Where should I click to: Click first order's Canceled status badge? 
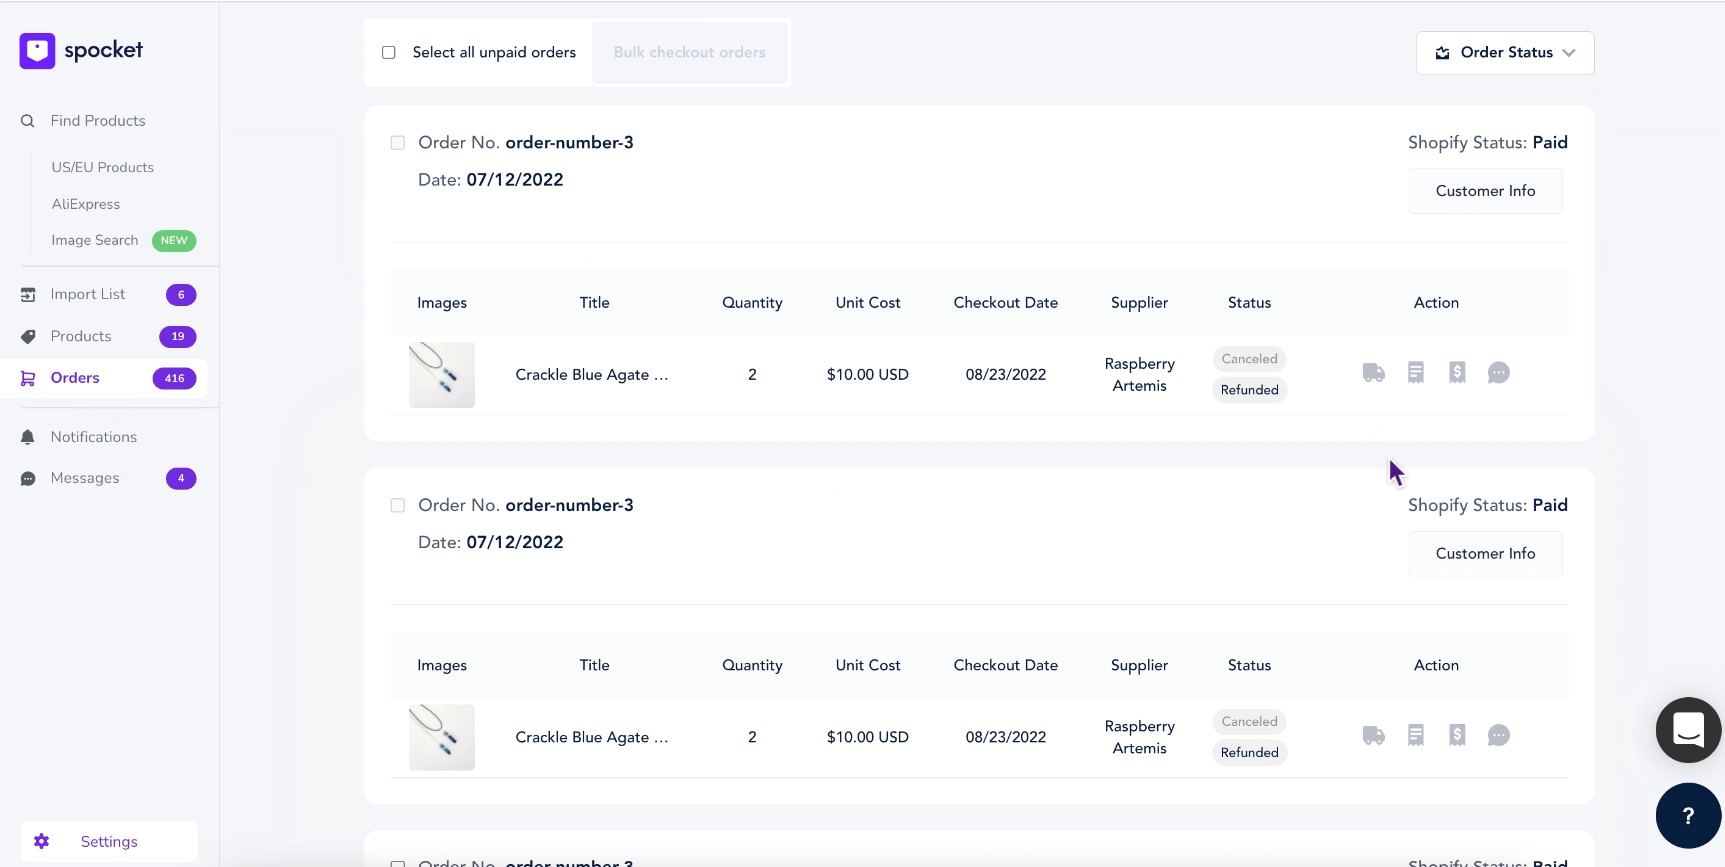pyautogui.click(x=1249, y=359)
